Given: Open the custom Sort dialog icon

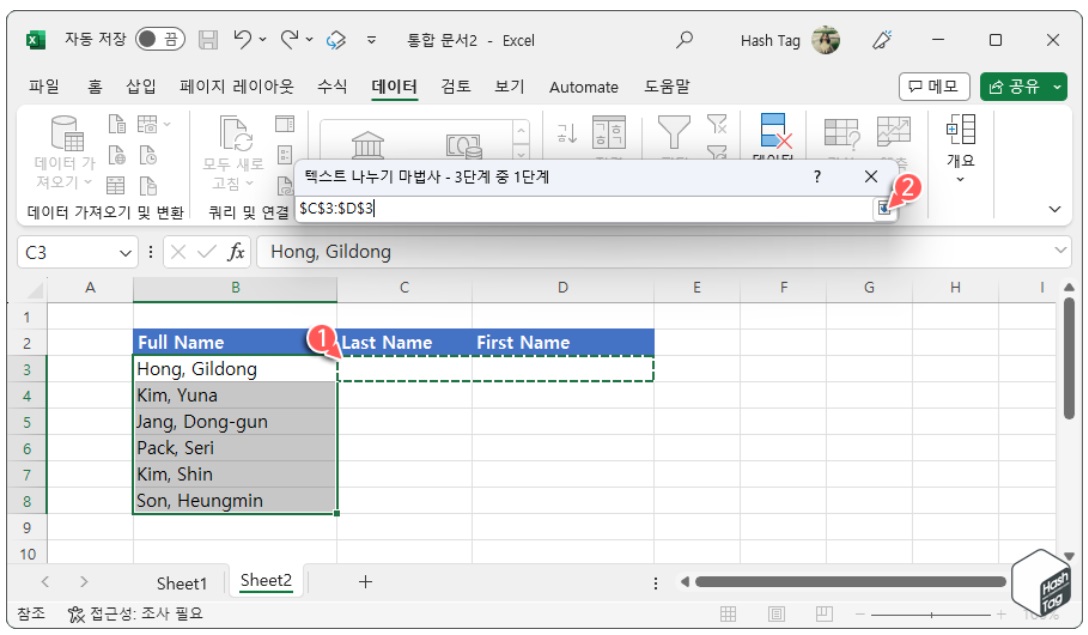Looking at the screenshot, I should click(x=609, y=132).
